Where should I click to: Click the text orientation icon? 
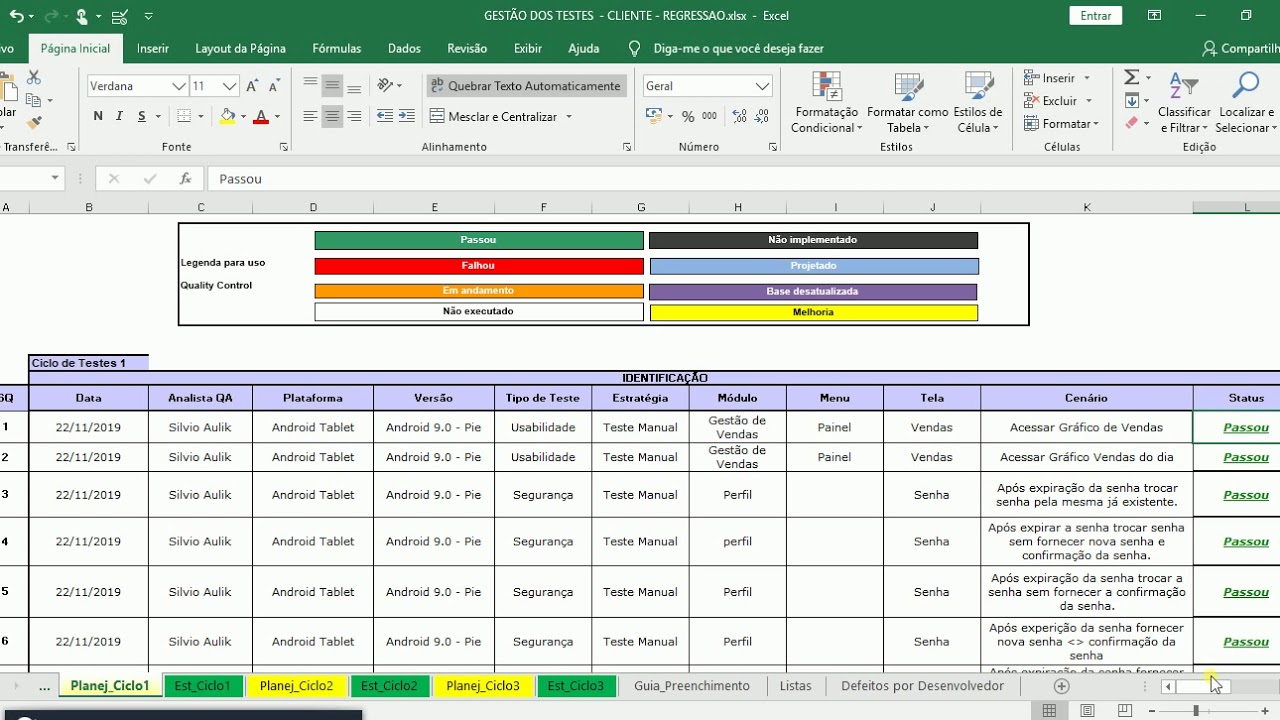pyautogui.click(x=385, y=86)
